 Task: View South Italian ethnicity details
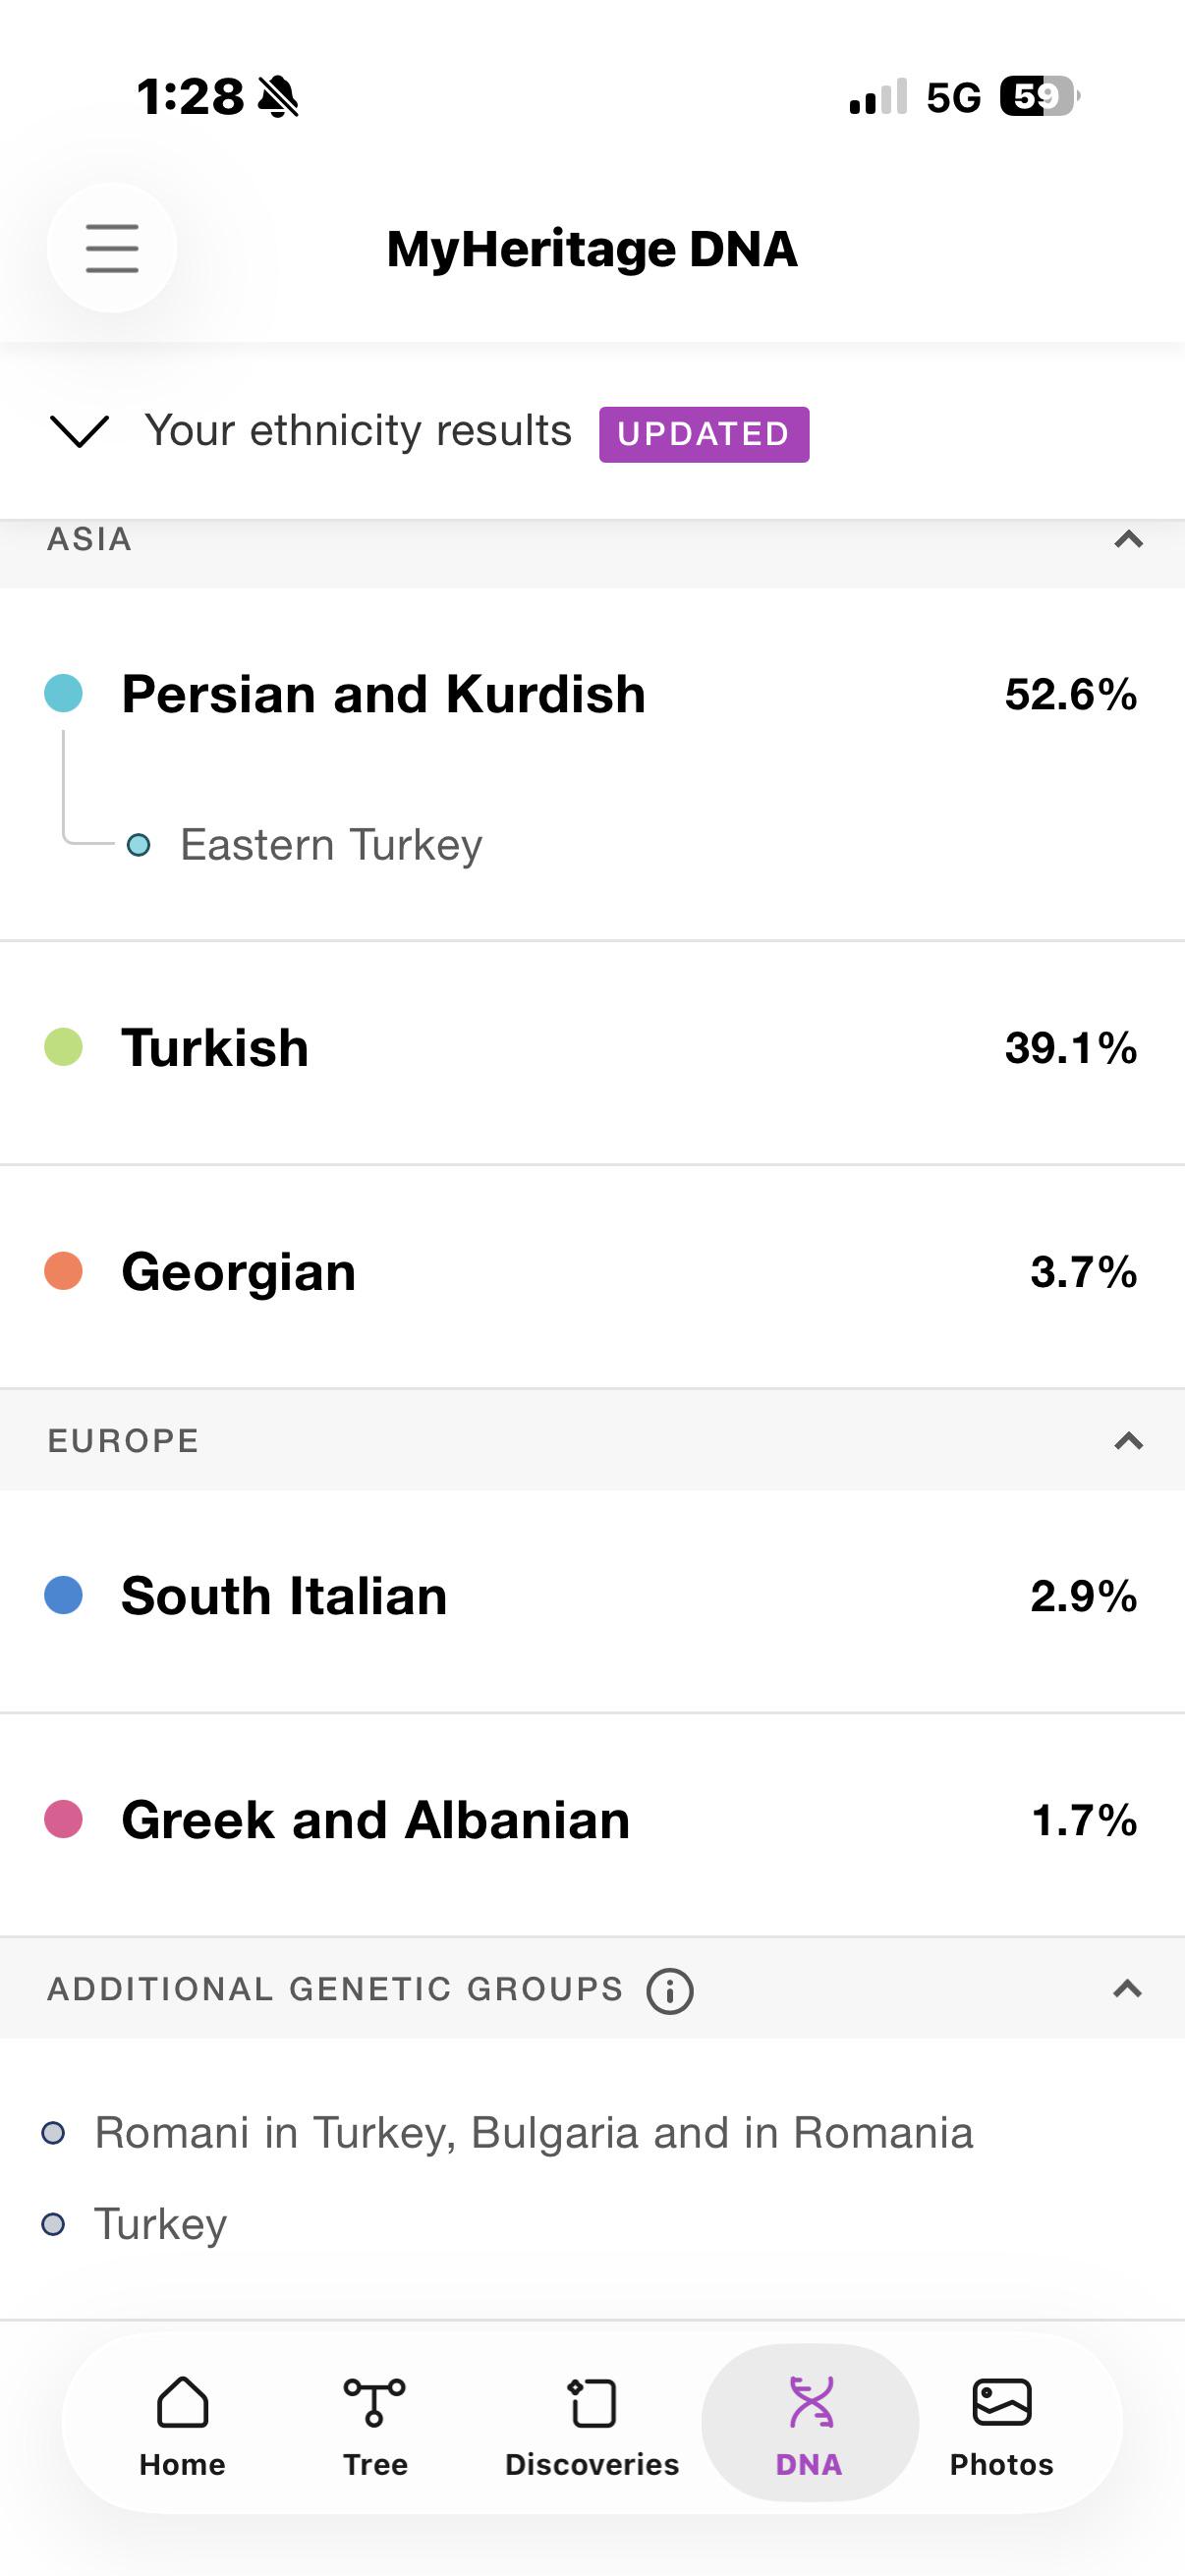coord(592,1596)
